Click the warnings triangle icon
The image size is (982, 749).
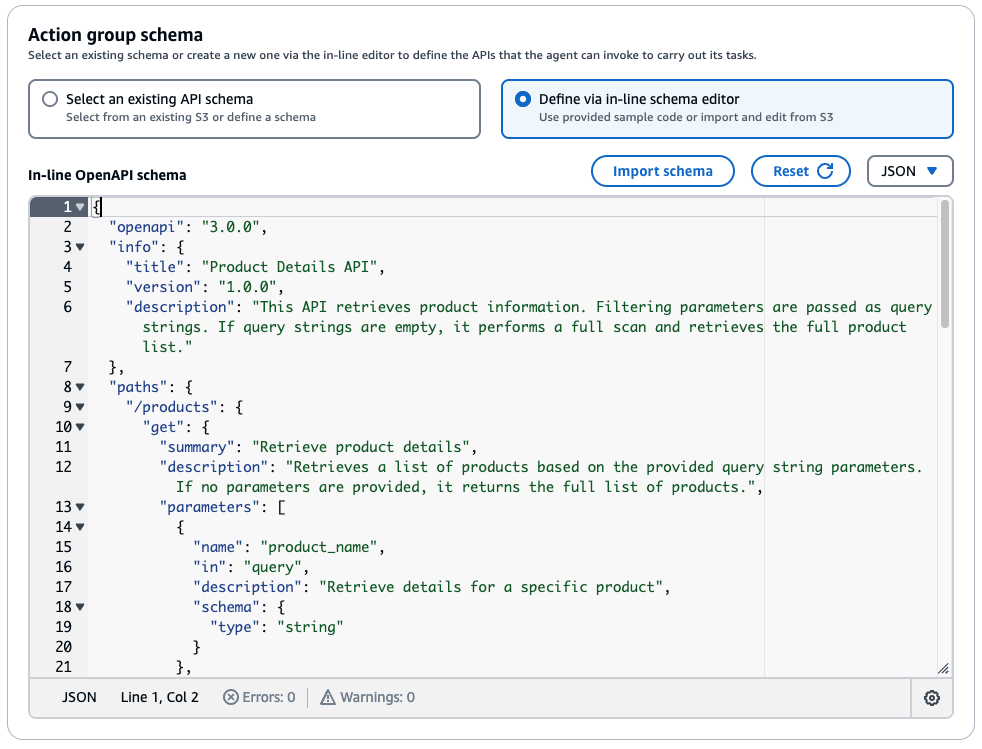pos(327,698)
